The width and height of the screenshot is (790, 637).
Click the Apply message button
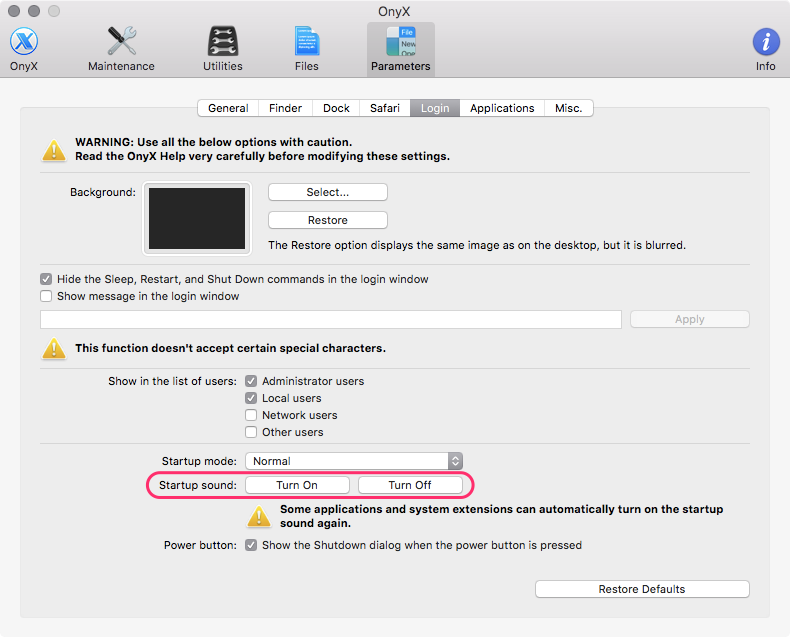pyautogui.click(x=690, y=320)
